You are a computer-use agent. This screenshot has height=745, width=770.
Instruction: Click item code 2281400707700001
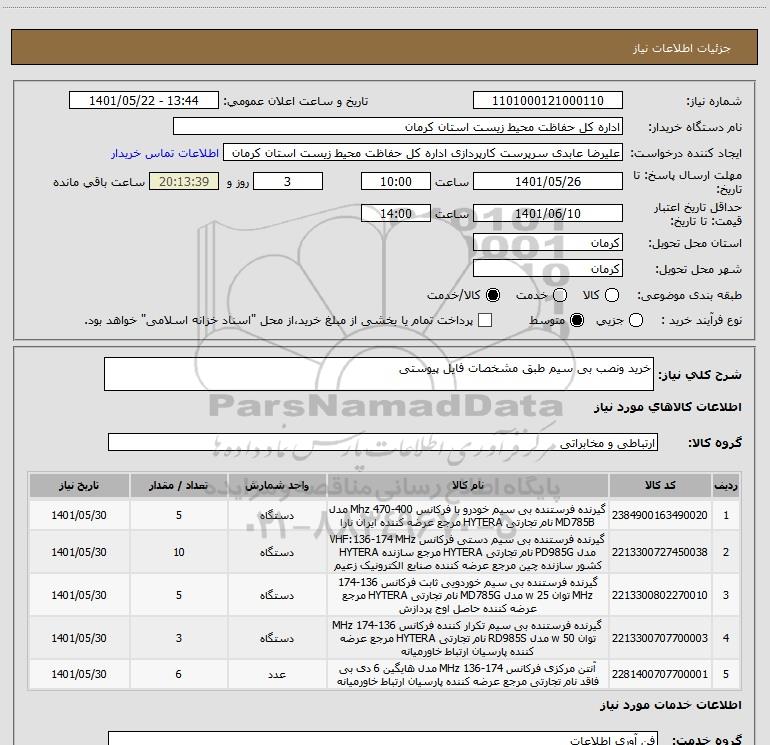coord(660,674)
